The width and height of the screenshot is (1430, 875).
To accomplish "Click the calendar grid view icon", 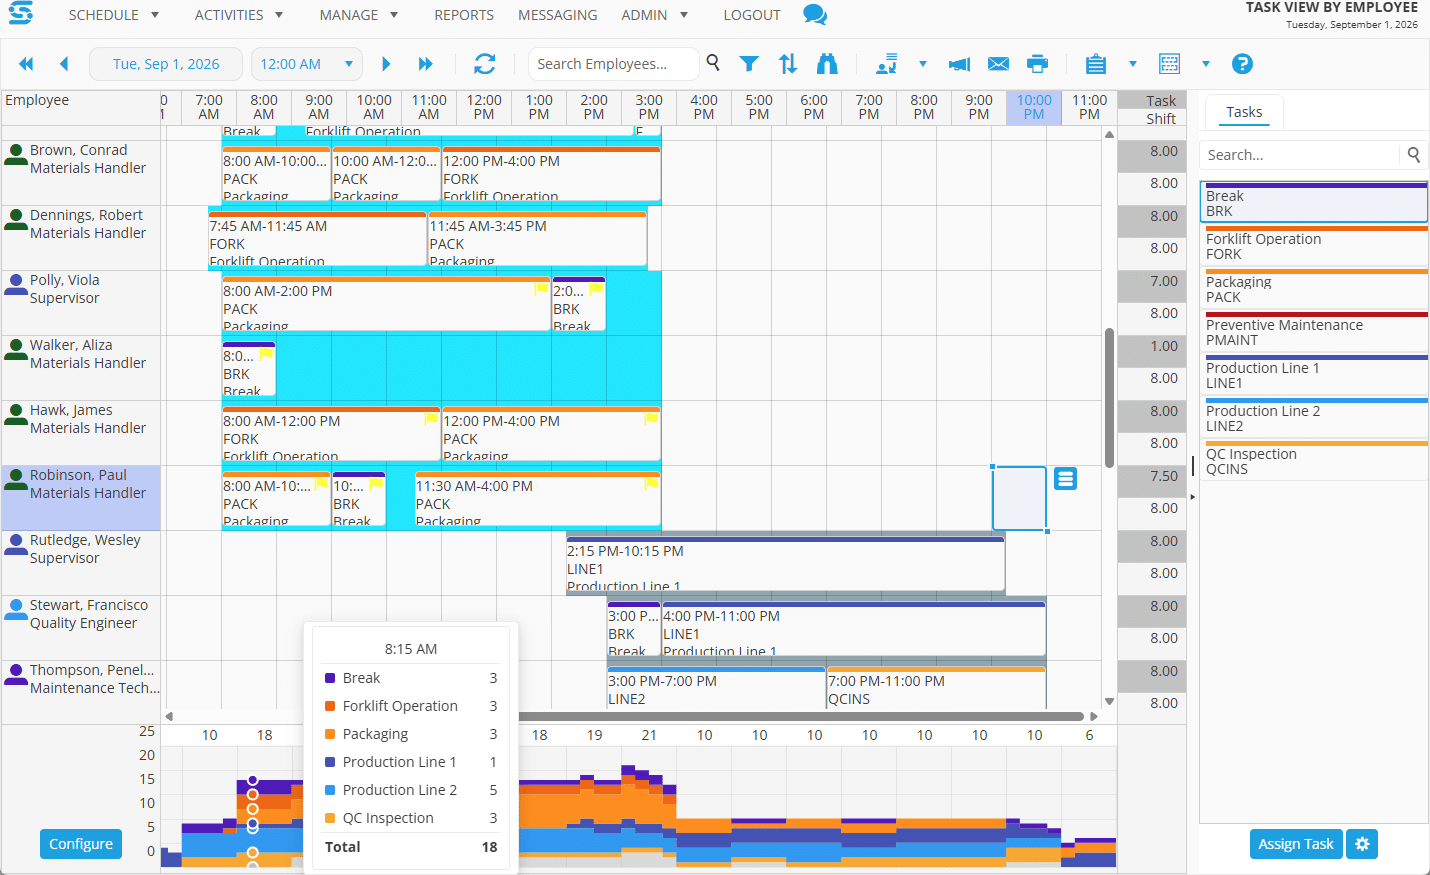I will click(1169, 64).
